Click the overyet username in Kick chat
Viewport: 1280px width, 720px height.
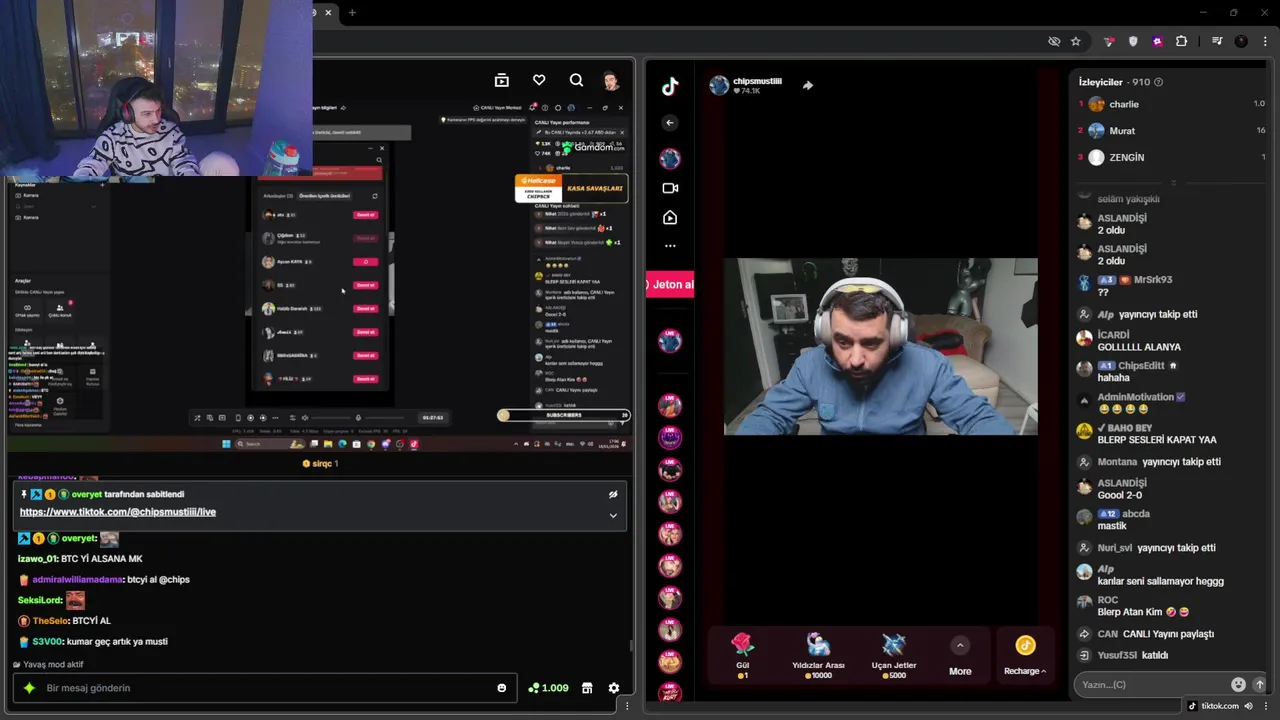click(78, 538)
